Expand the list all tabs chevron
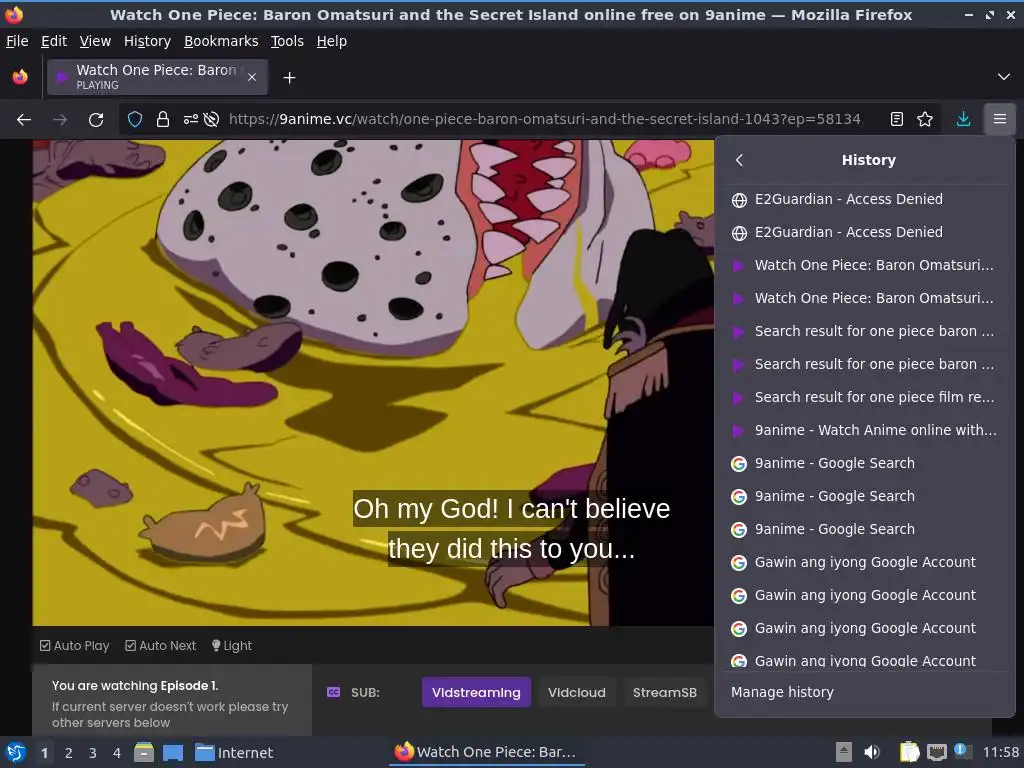Image resolution: width=1024 pixels, height=768 pixels. 1004,77
